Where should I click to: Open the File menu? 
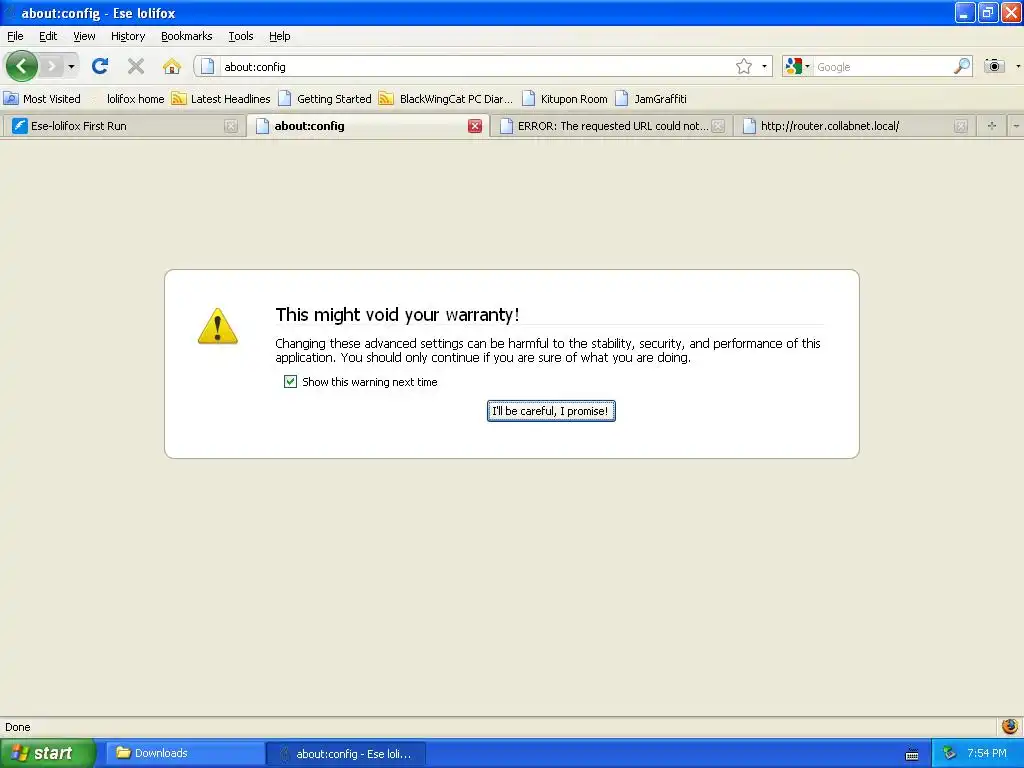[x=15, y=36]
